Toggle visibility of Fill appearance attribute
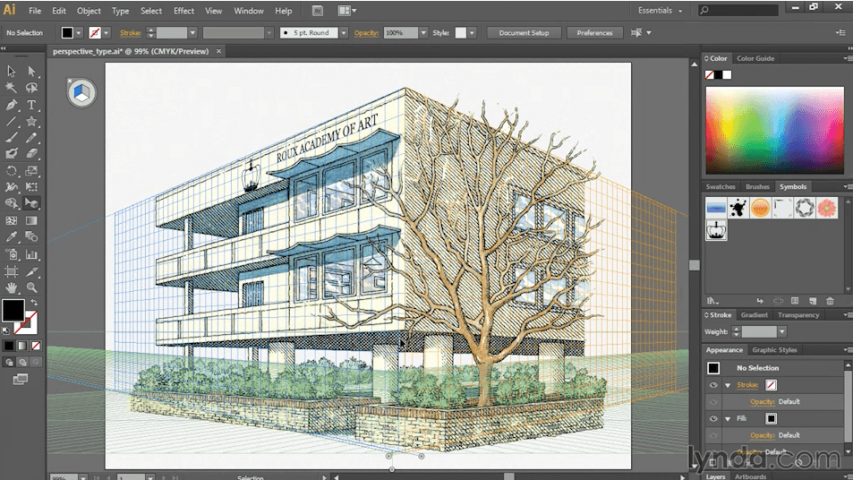This screenshot has height=480, width=853. 713,419
